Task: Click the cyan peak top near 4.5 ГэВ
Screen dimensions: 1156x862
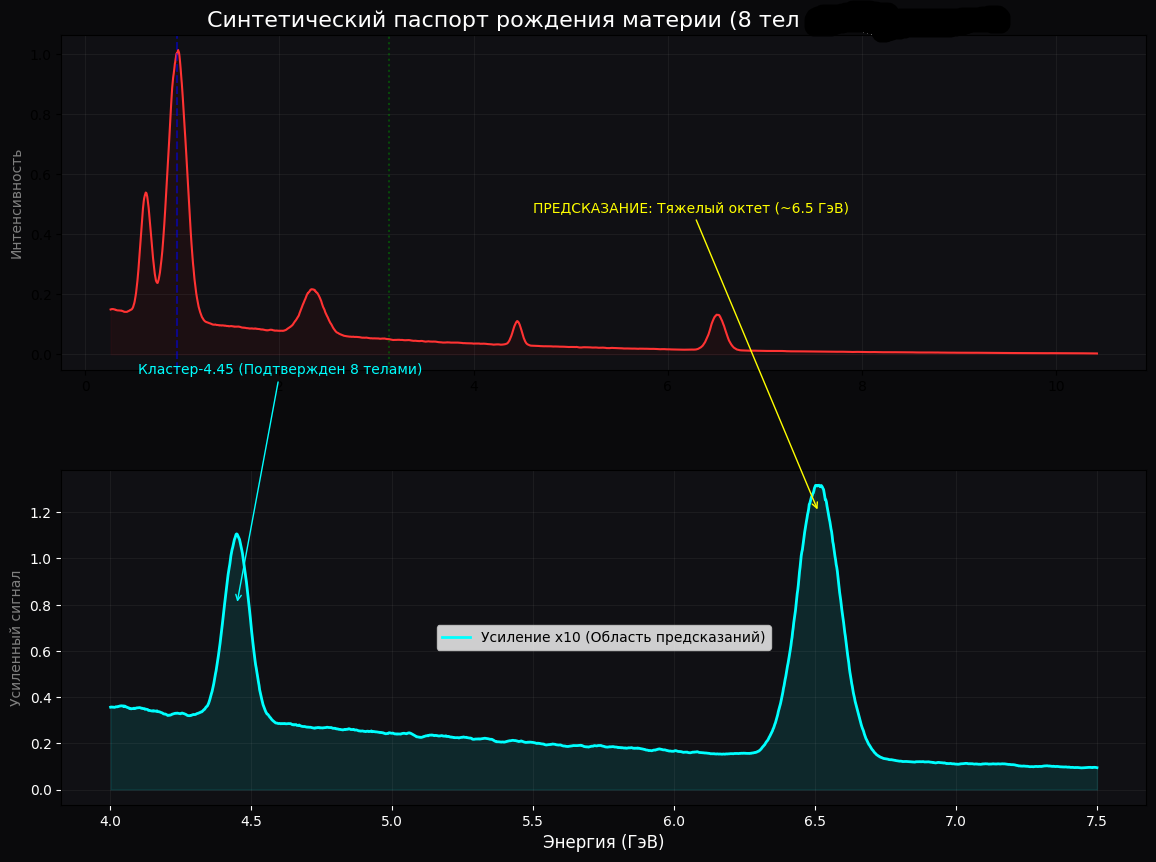Action: click(x=236, y=535)
